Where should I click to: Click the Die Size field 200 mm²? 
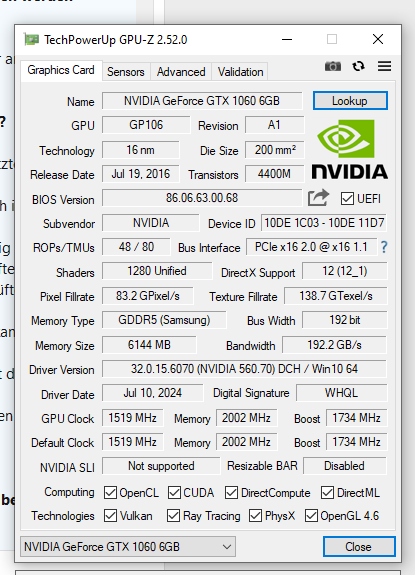[275, 150]
